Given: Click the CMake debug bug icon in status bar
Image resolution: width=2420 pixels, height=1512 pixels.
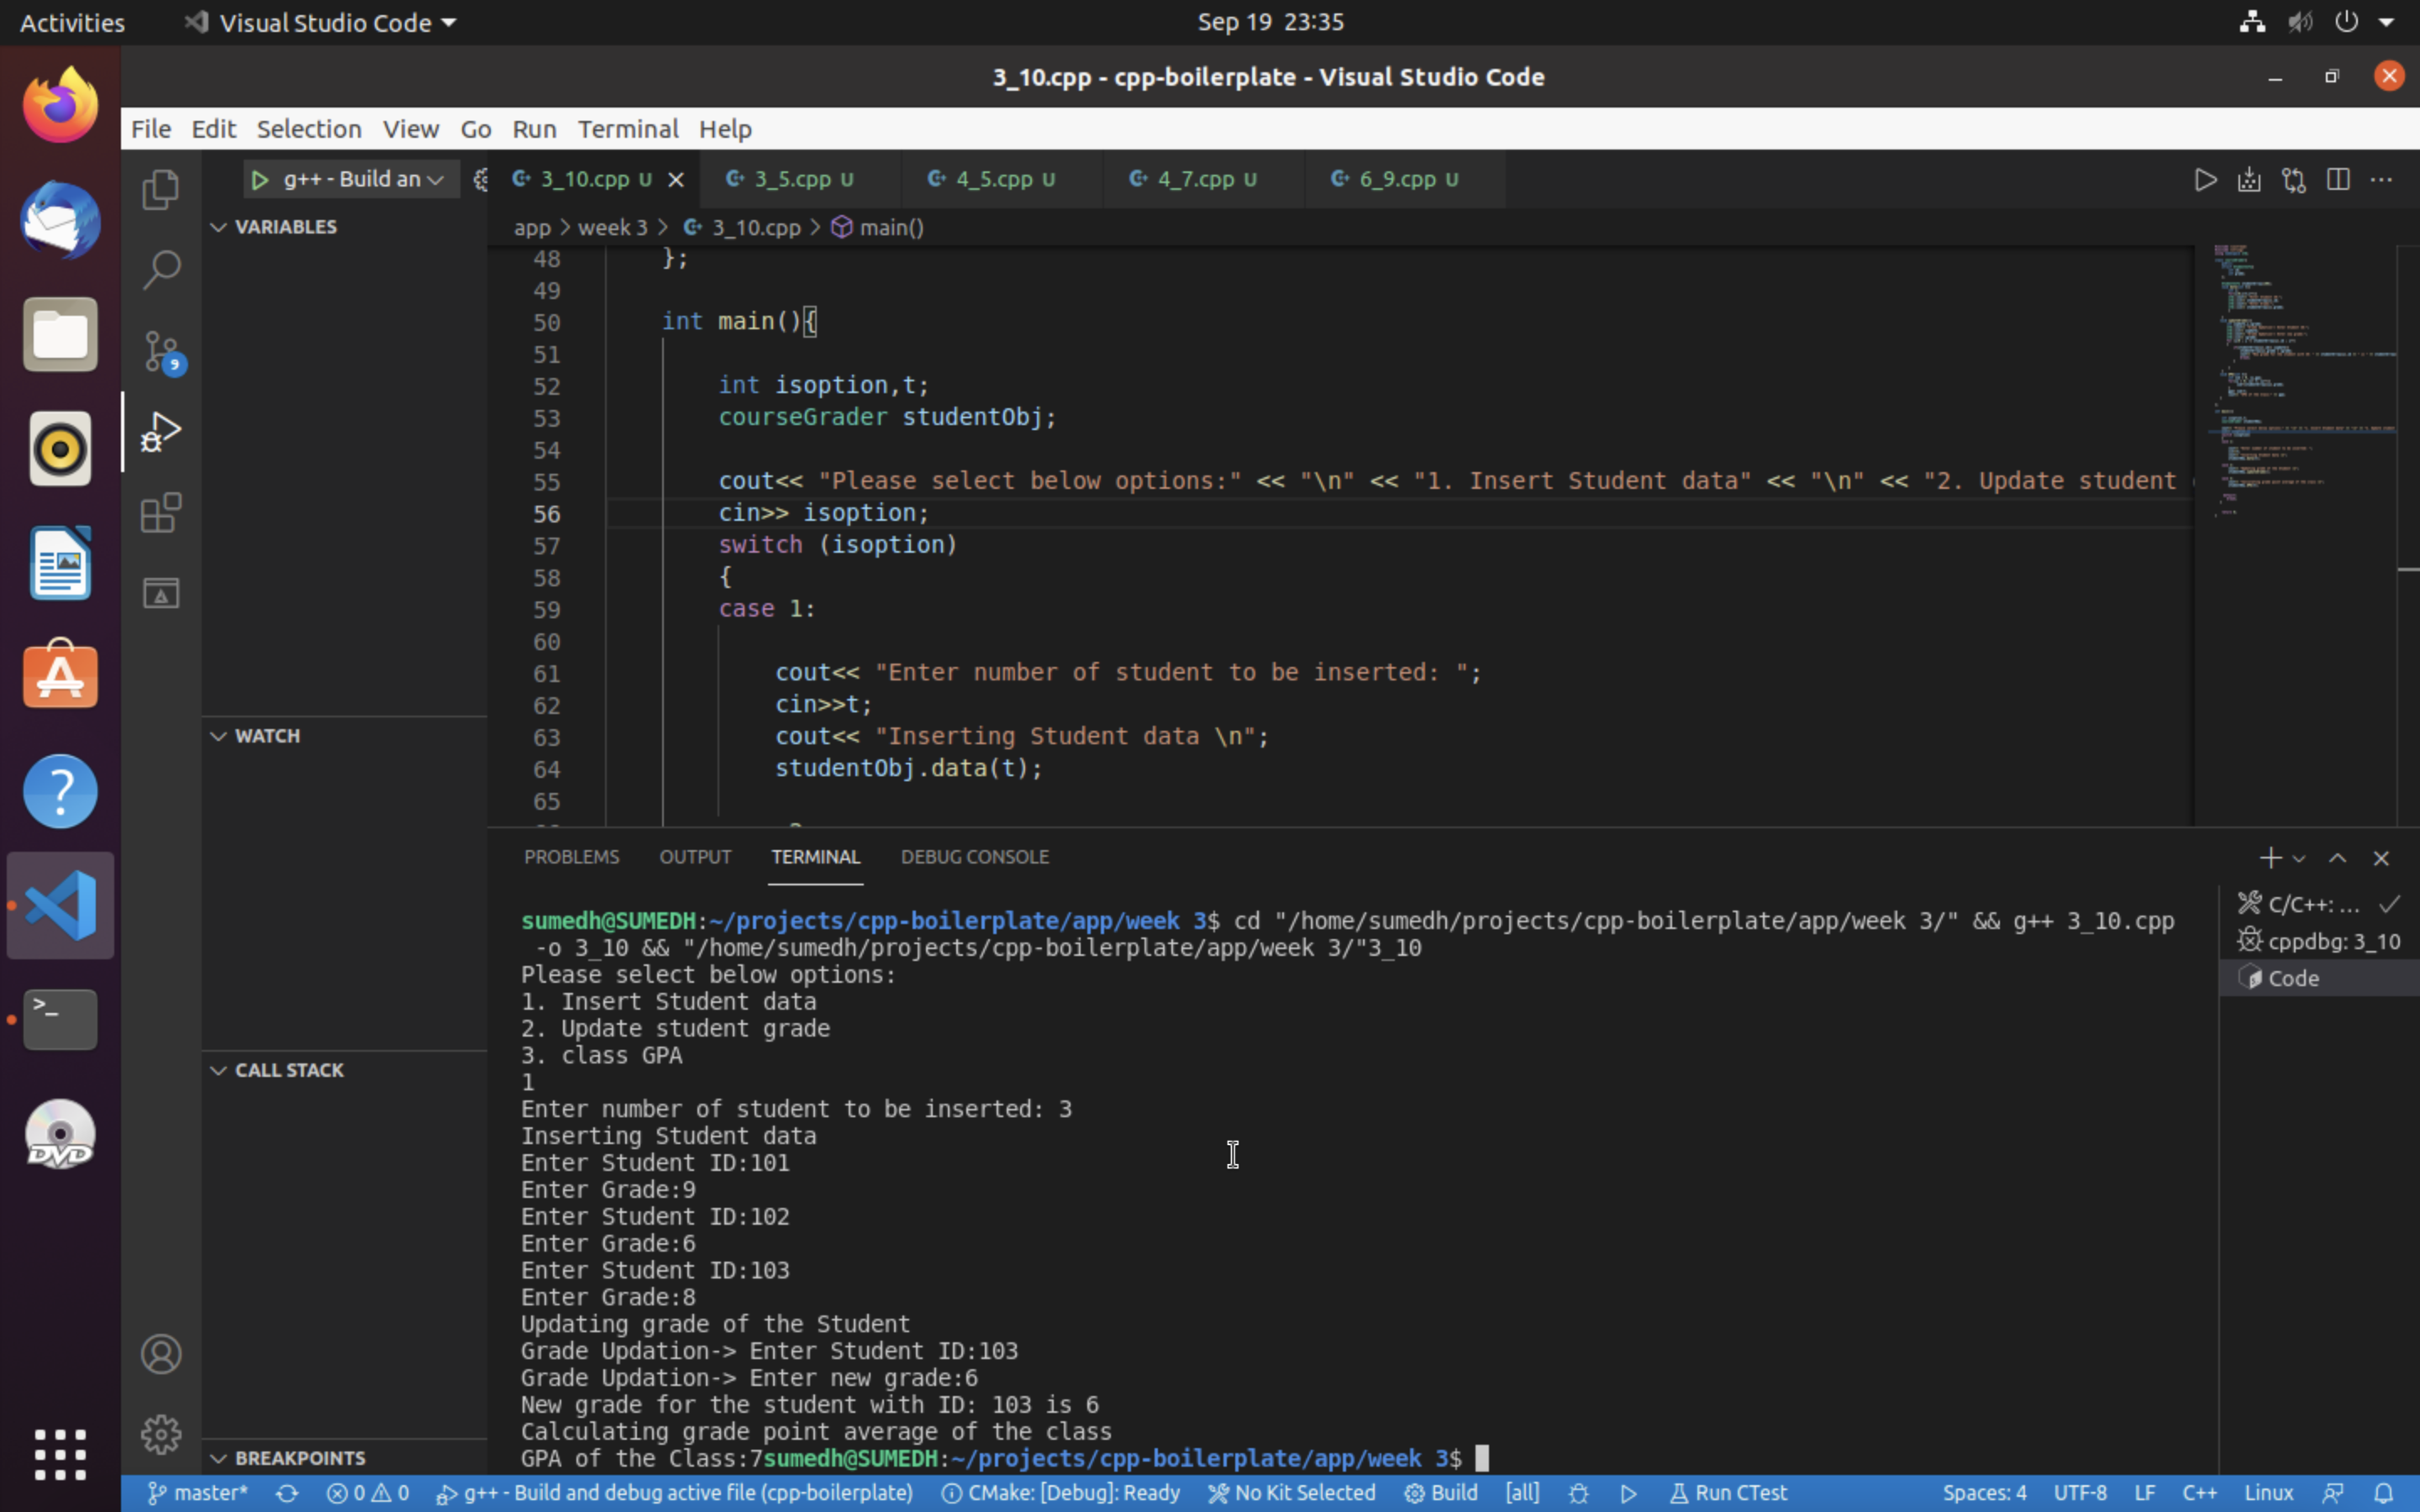Looking at the screenshot, I should (x=1579, y=1493).
